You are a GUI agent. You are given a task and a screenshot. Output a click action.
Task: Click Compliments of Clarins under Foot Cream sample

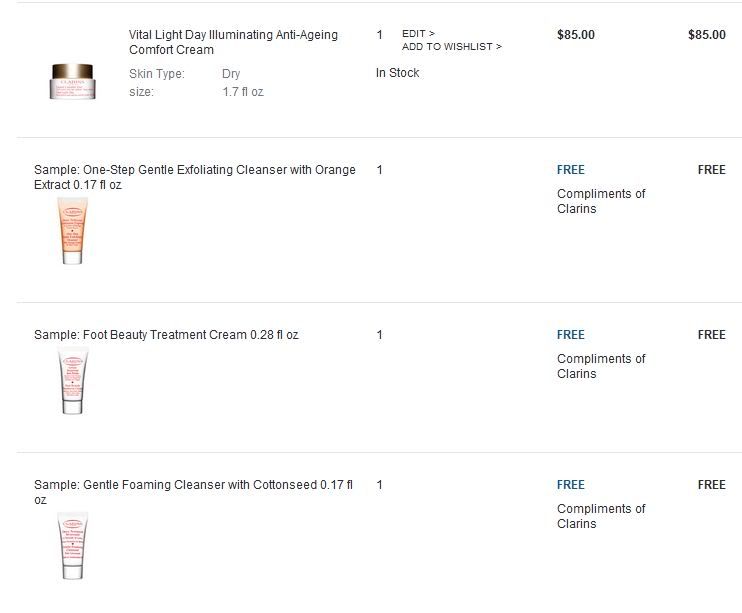pyautogui.click(x=601, y=366)
